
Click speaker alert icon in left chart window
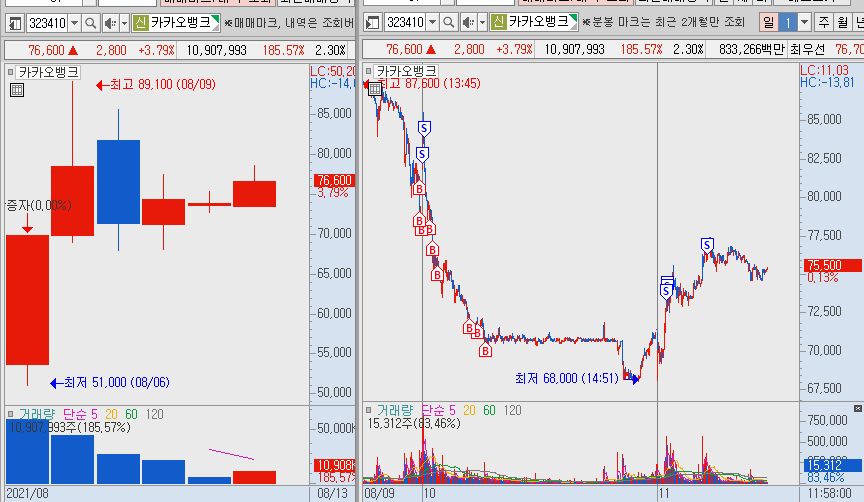pyautogui.click(x=111, y=23)
